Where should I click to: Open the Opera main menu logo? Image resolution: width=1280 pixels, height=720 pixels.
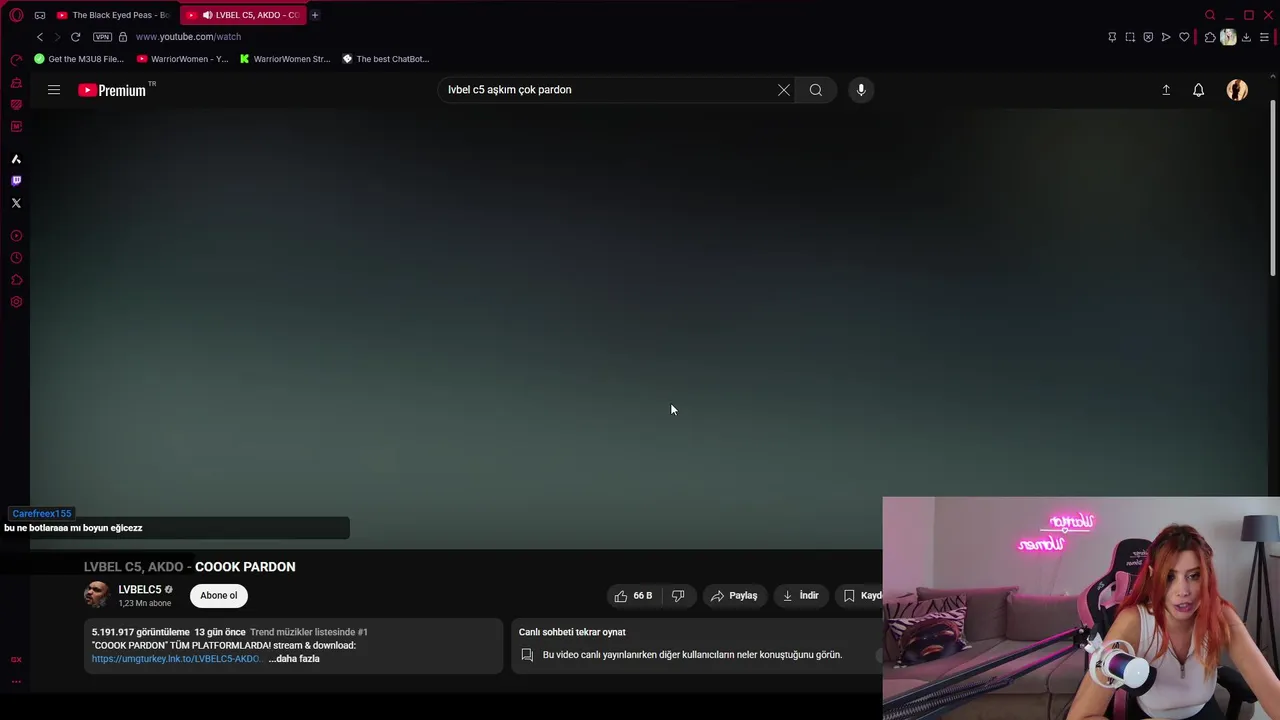16,15
